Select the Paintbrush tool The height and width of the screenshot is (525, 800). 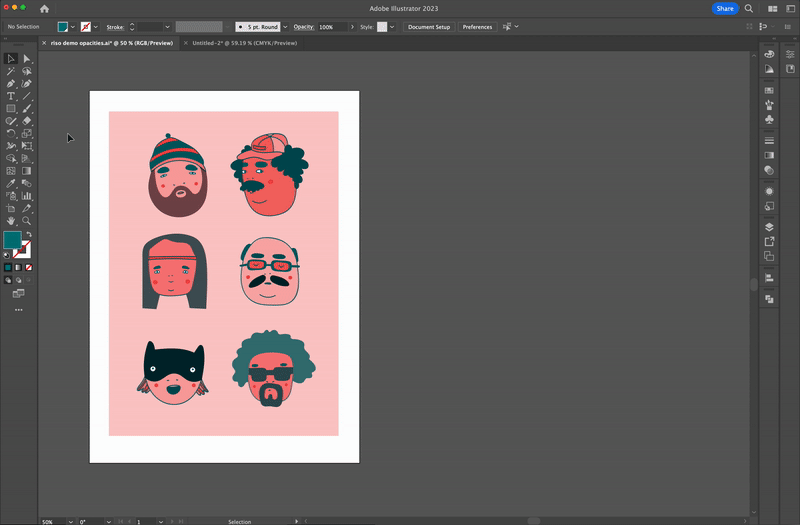27,109
